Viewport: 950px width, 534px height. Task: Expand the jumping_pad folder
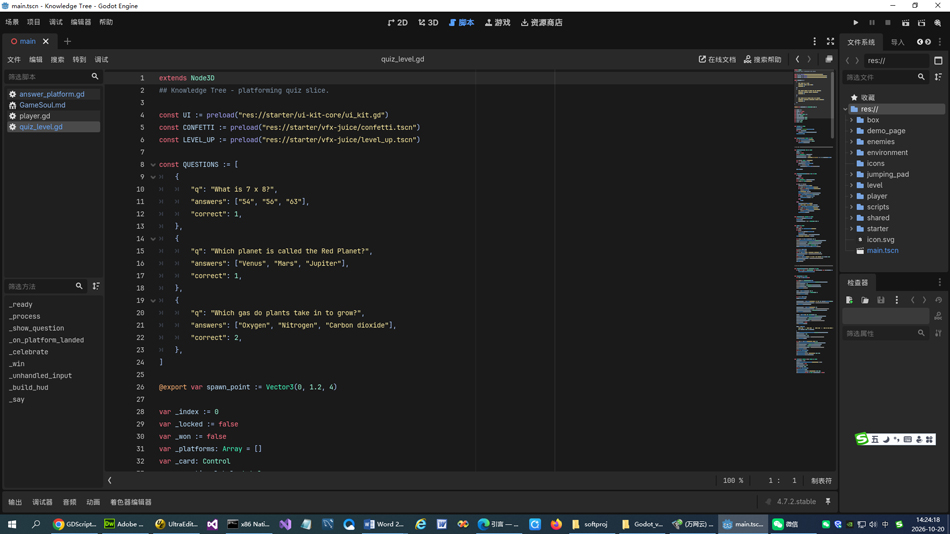[851, 175]
